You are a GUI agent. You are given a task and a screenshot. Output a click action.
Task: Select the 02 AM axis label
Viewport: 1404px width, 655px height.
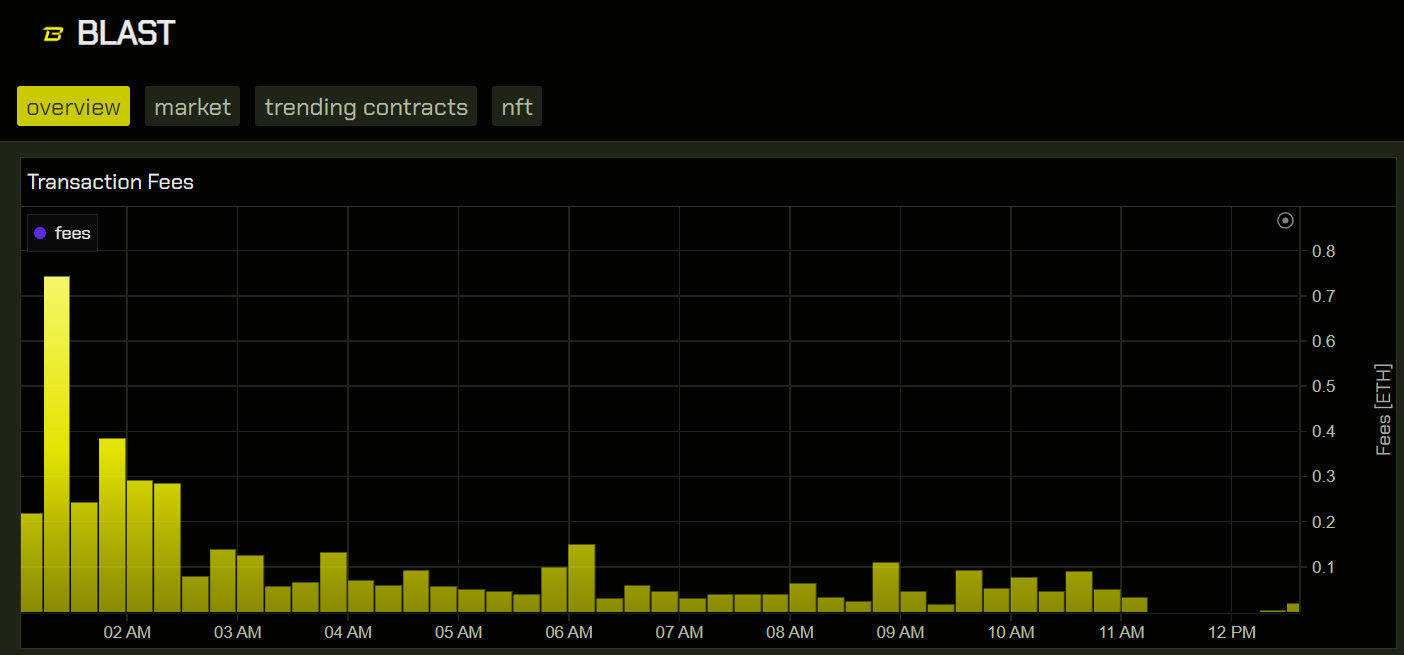coord(127,633)
